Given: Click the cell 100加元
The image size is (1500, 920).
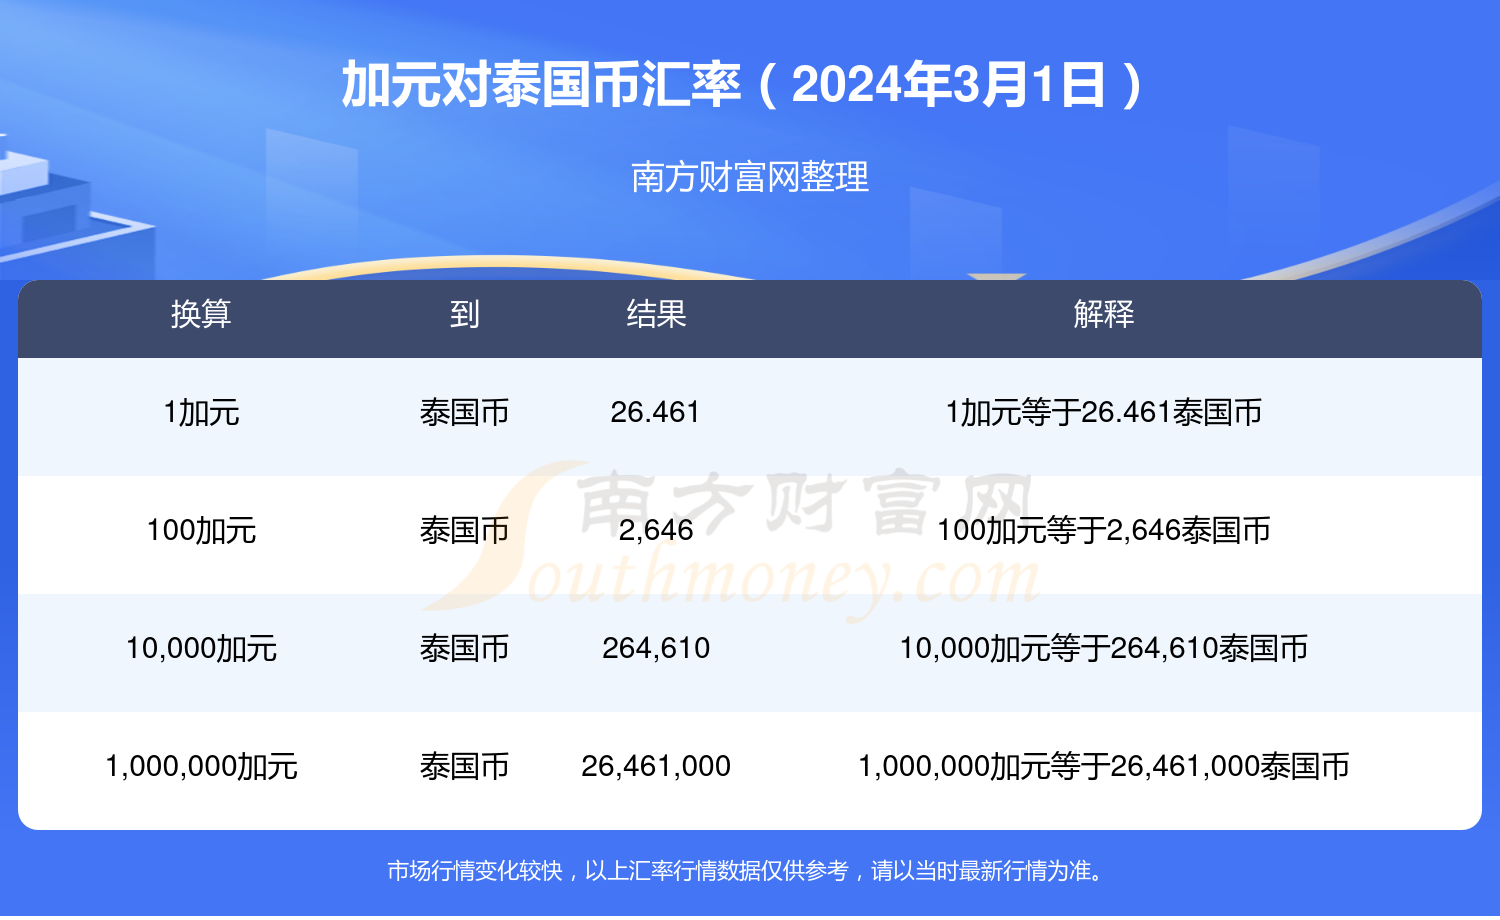Looking at the screenshot, I should 201,530.
